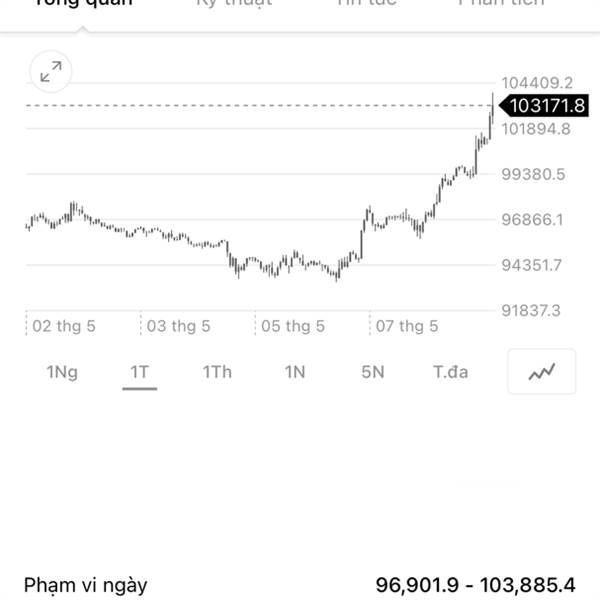Go to the Tin tức tab
This screenshot has width=600, height=600.
click(x=367, y=3)
